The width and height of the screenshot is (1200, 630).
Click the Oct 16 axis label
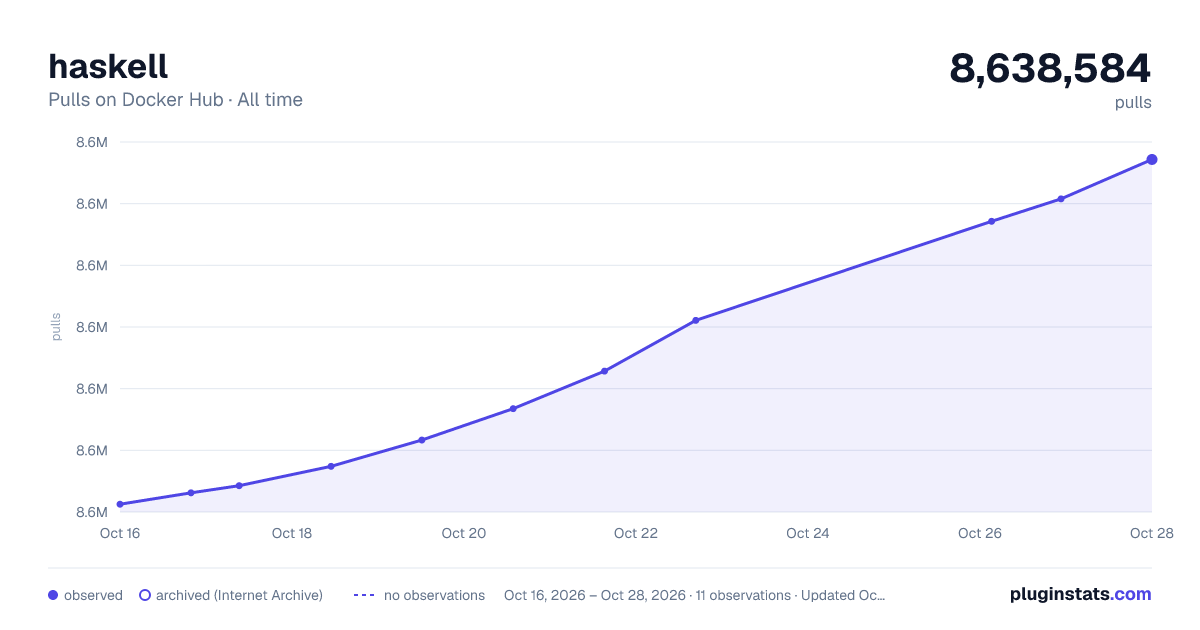(120, 533)
